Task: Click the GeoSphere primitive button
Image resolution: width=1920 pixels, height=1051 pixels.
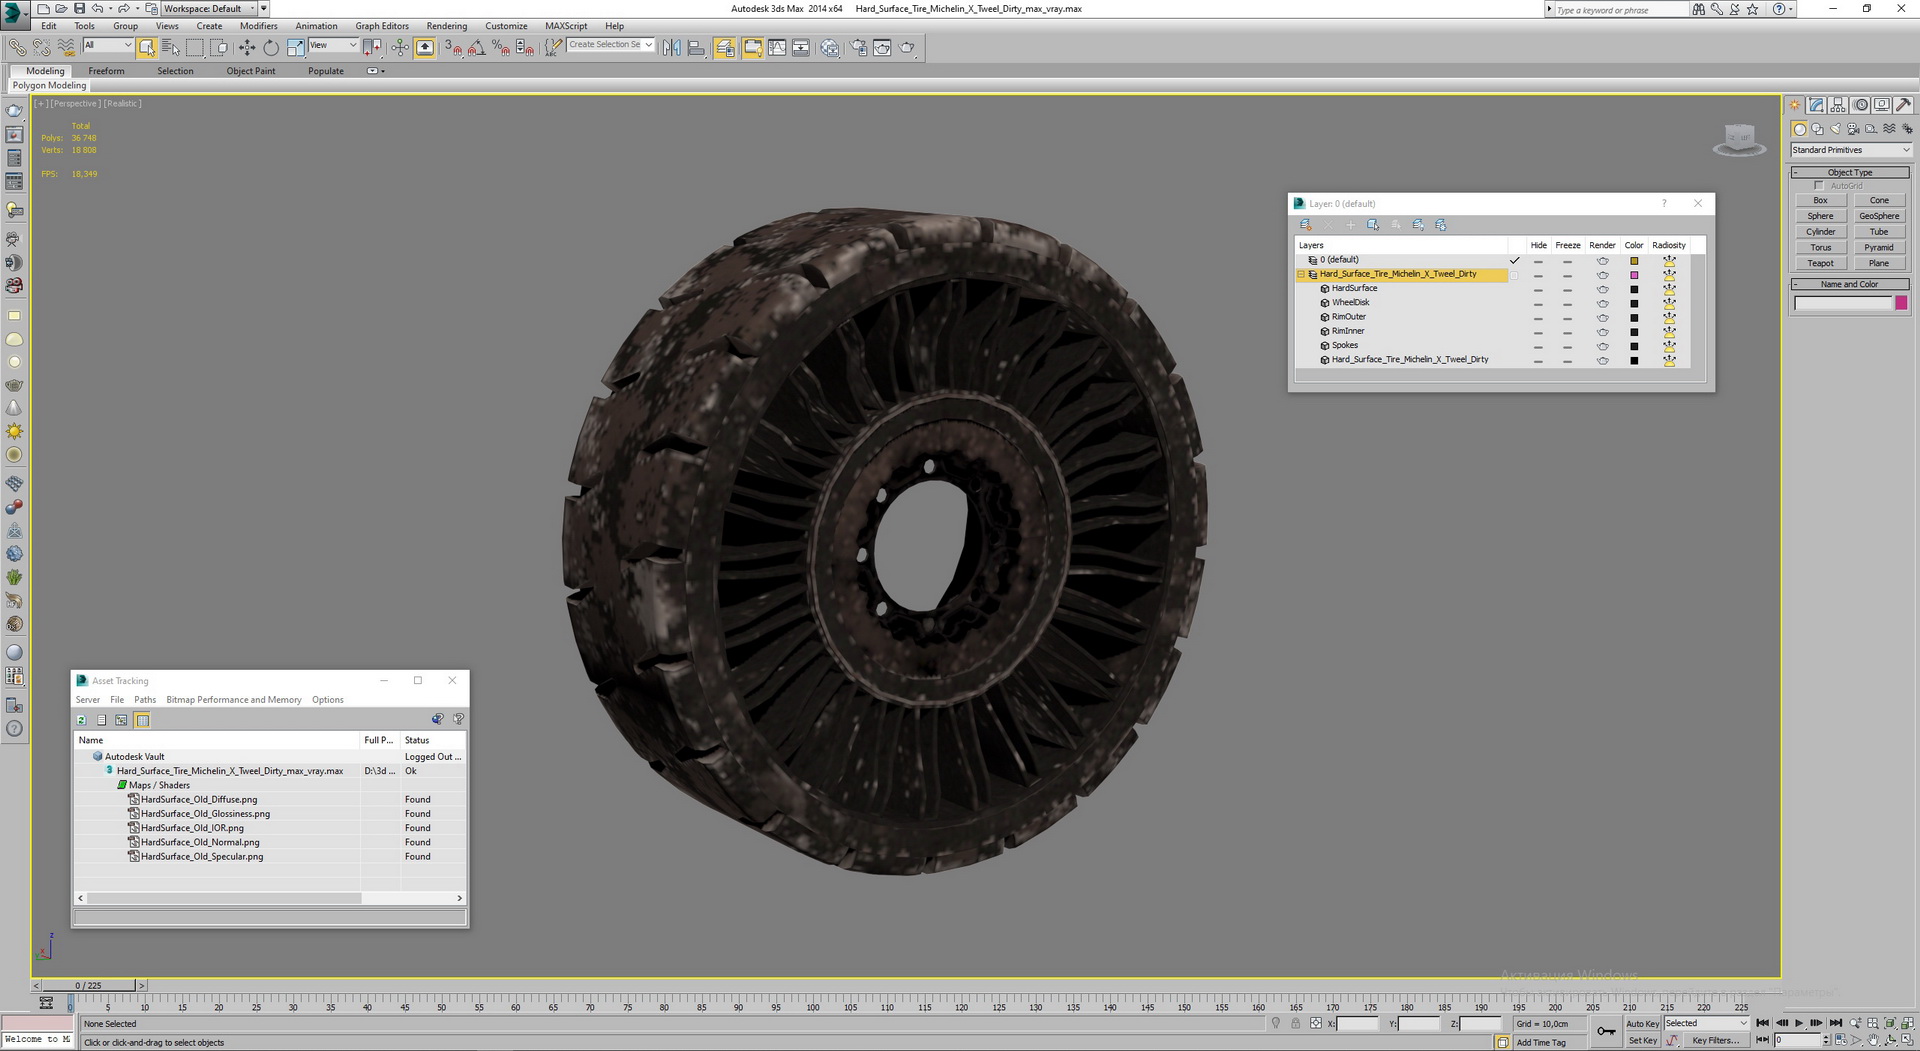Action: point(1879,216)
